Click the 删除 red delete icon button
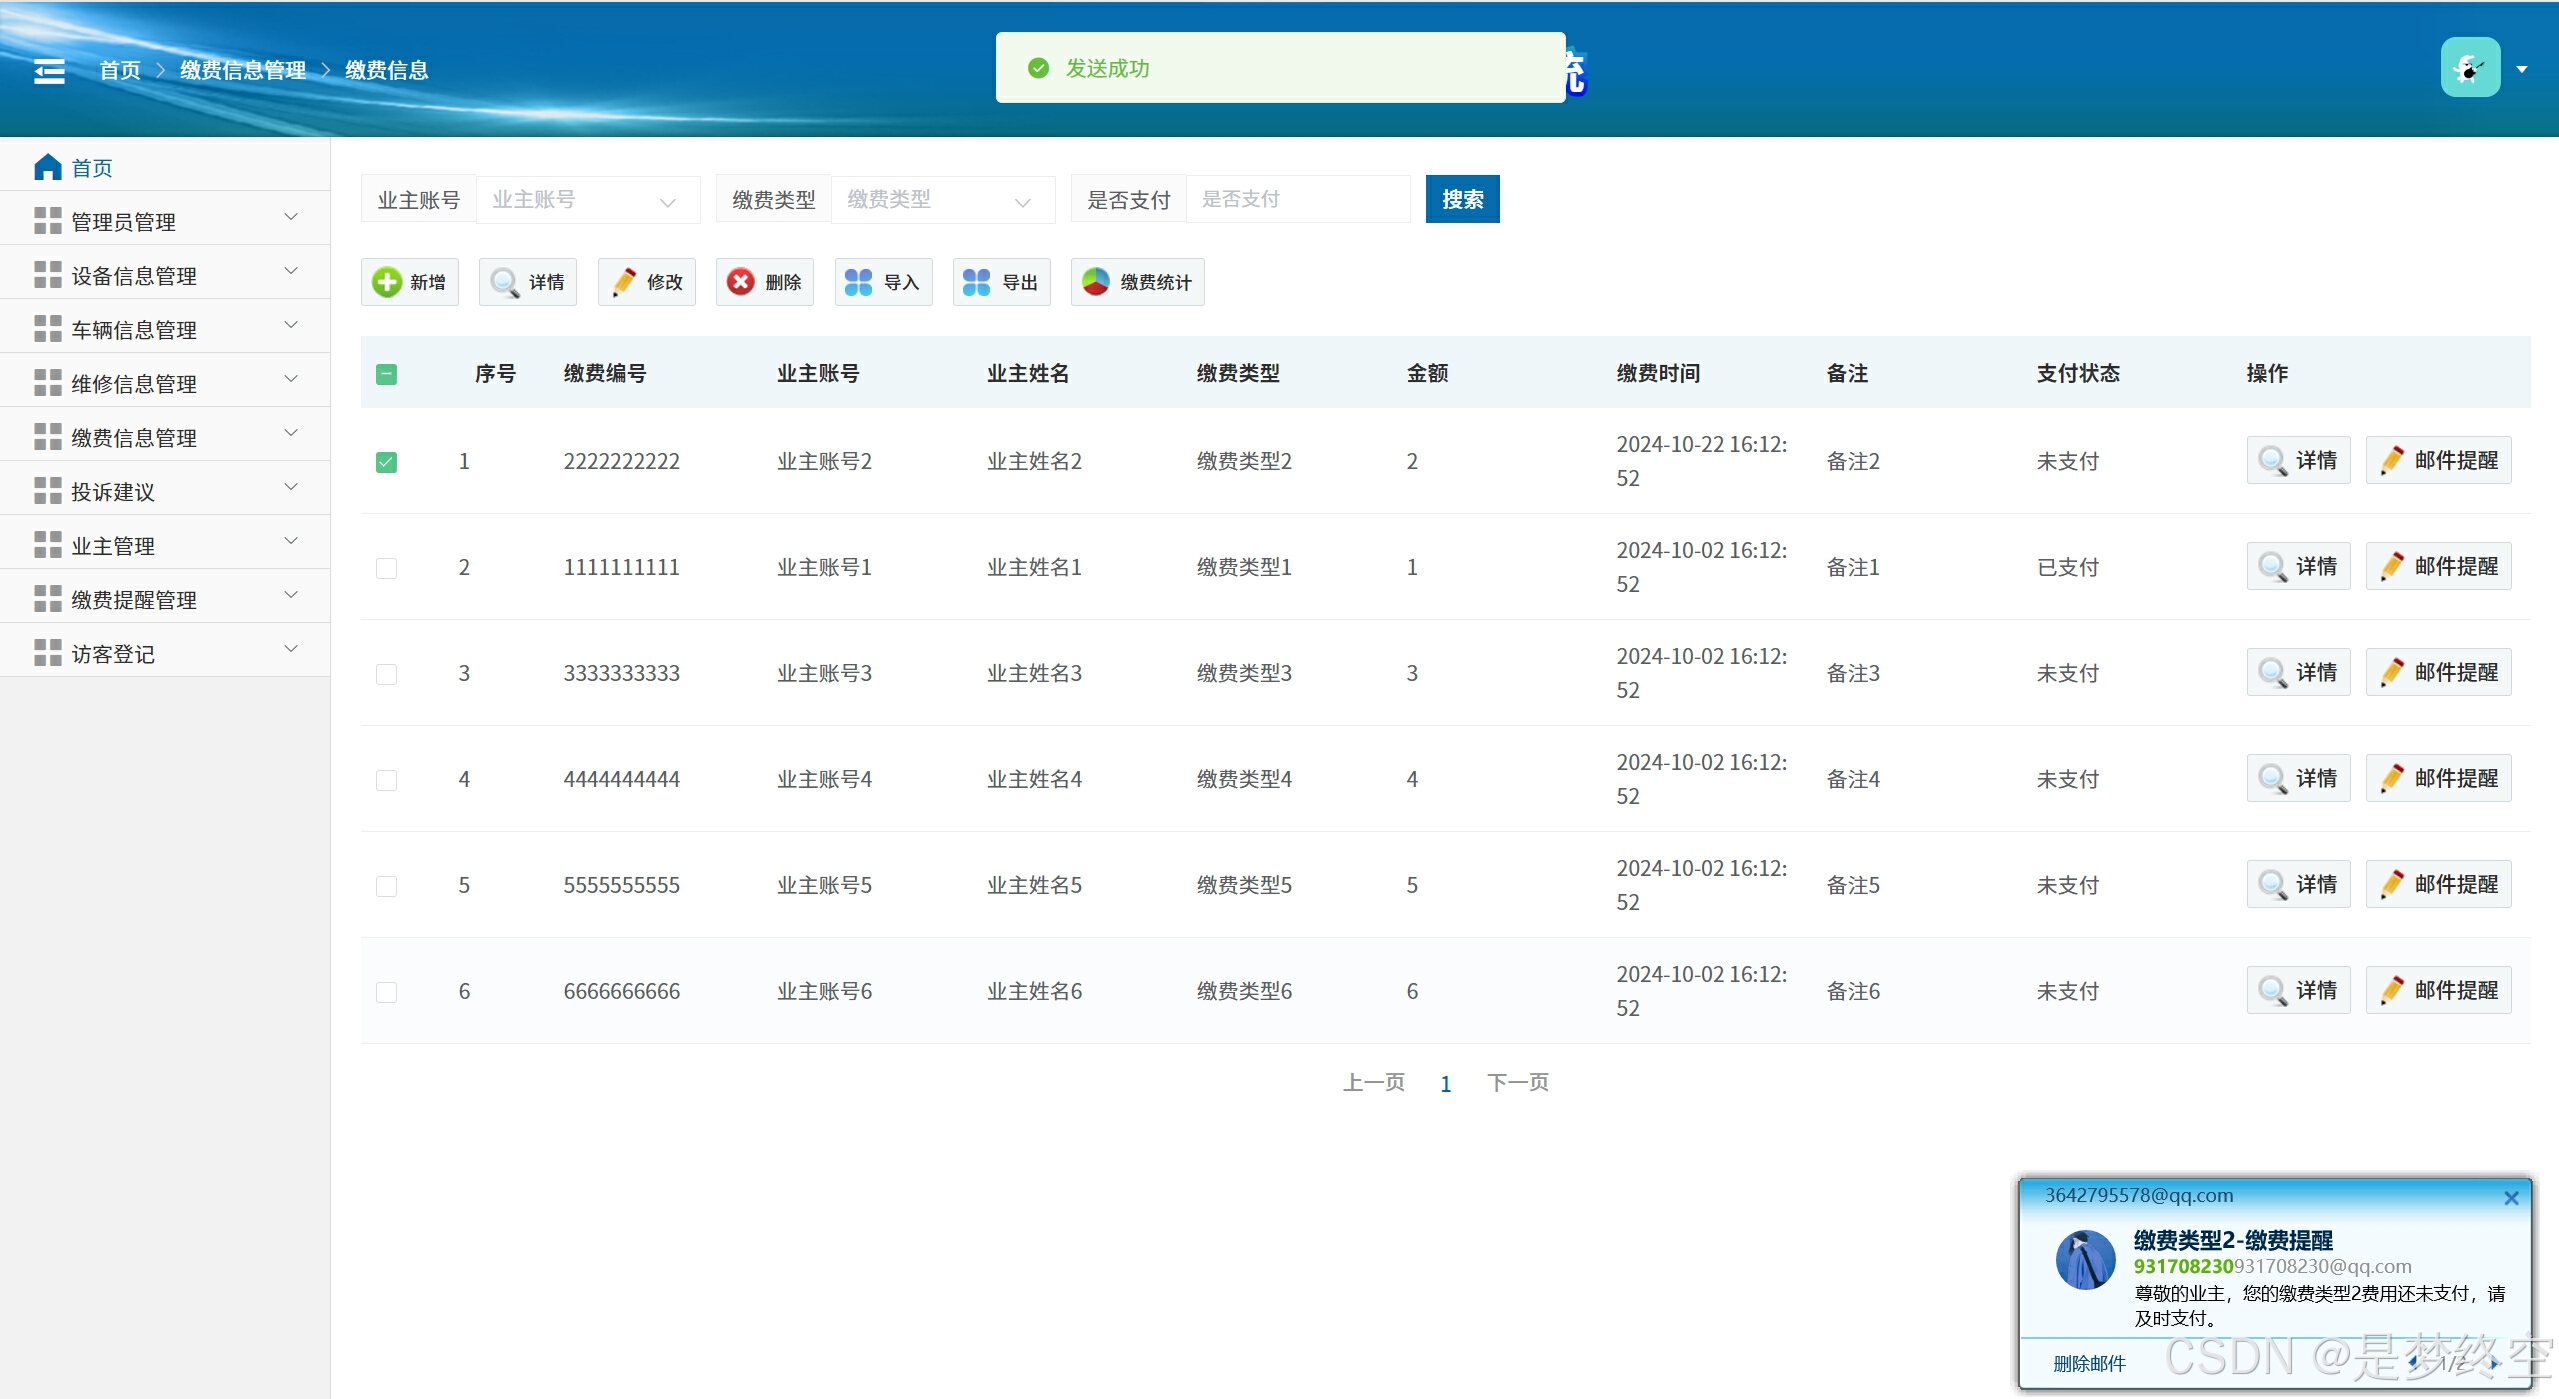The height and width of the screenshot is (1399, 2559). click(x=765, y=282)
